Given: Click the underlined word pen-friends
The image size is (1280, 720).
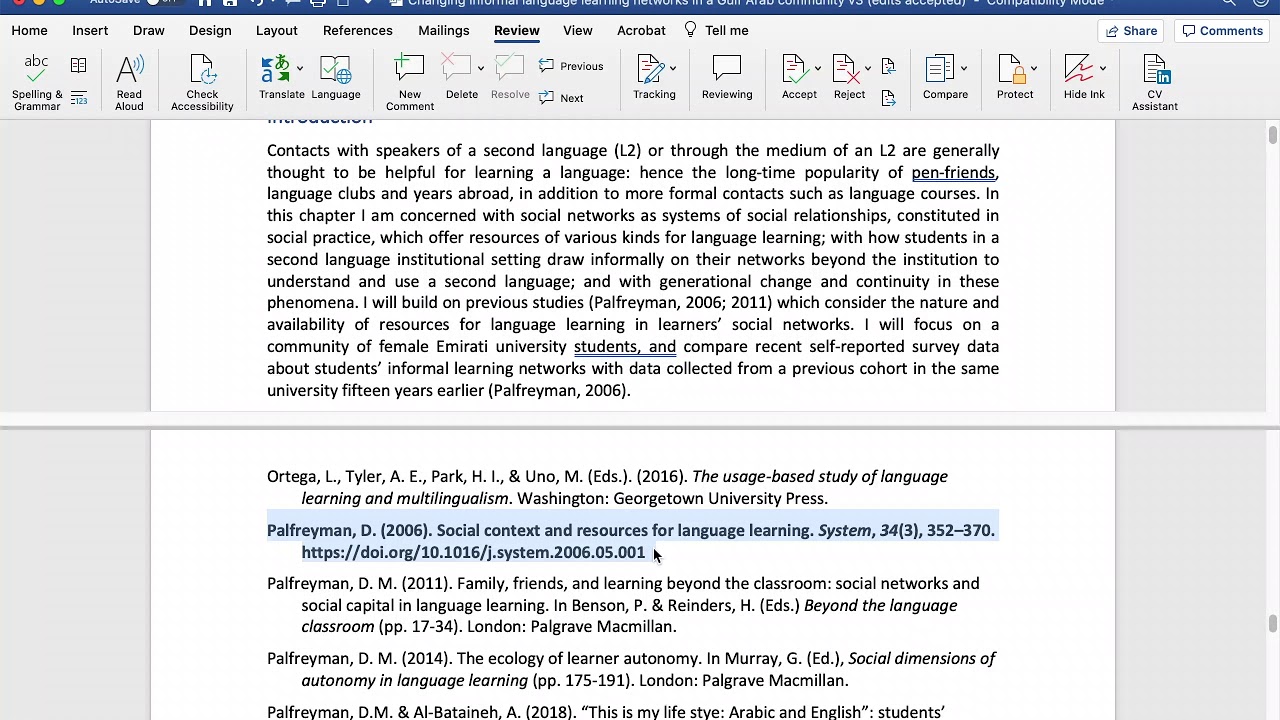Looking at the screenshot, I should tap(953, 172).
